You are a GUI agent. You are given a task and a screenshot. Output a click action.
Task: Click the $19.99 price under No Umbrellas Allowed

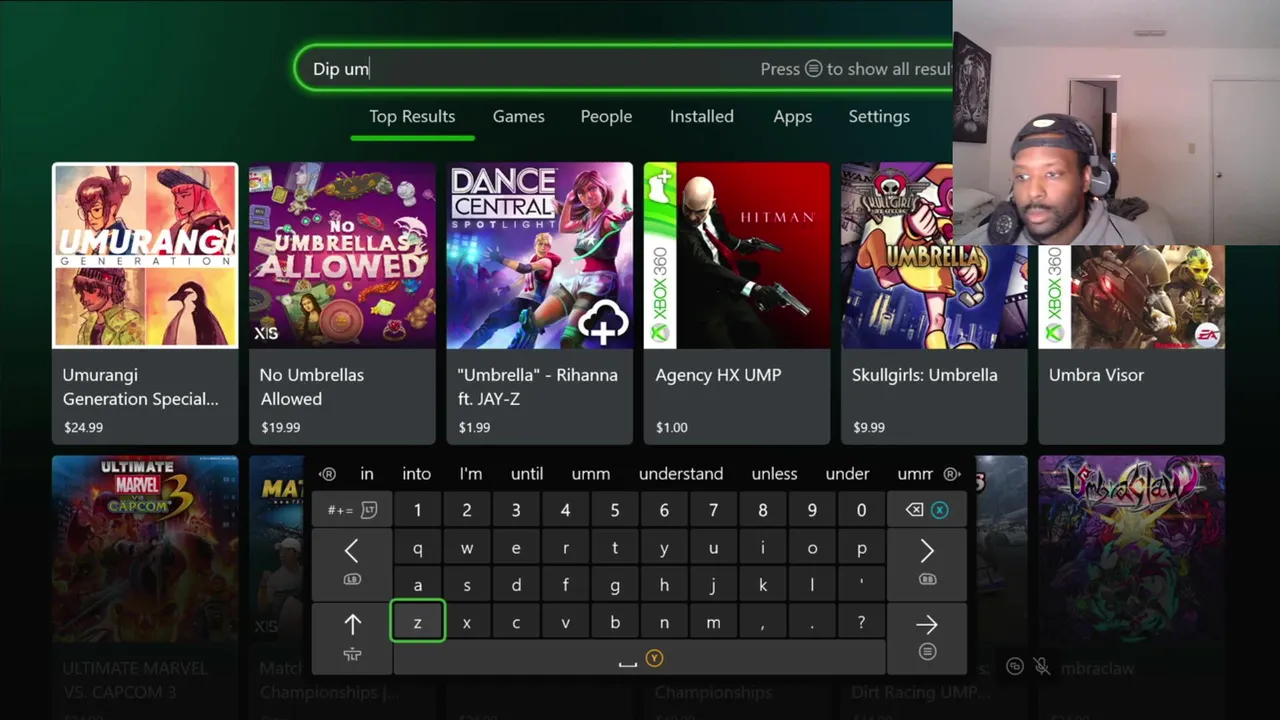[x=280, y=427]
